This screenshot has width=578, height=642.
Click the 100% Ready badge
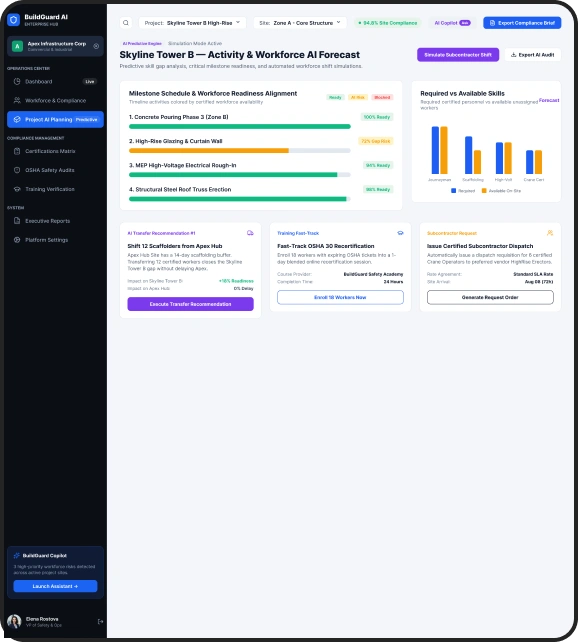pos(377,117)
